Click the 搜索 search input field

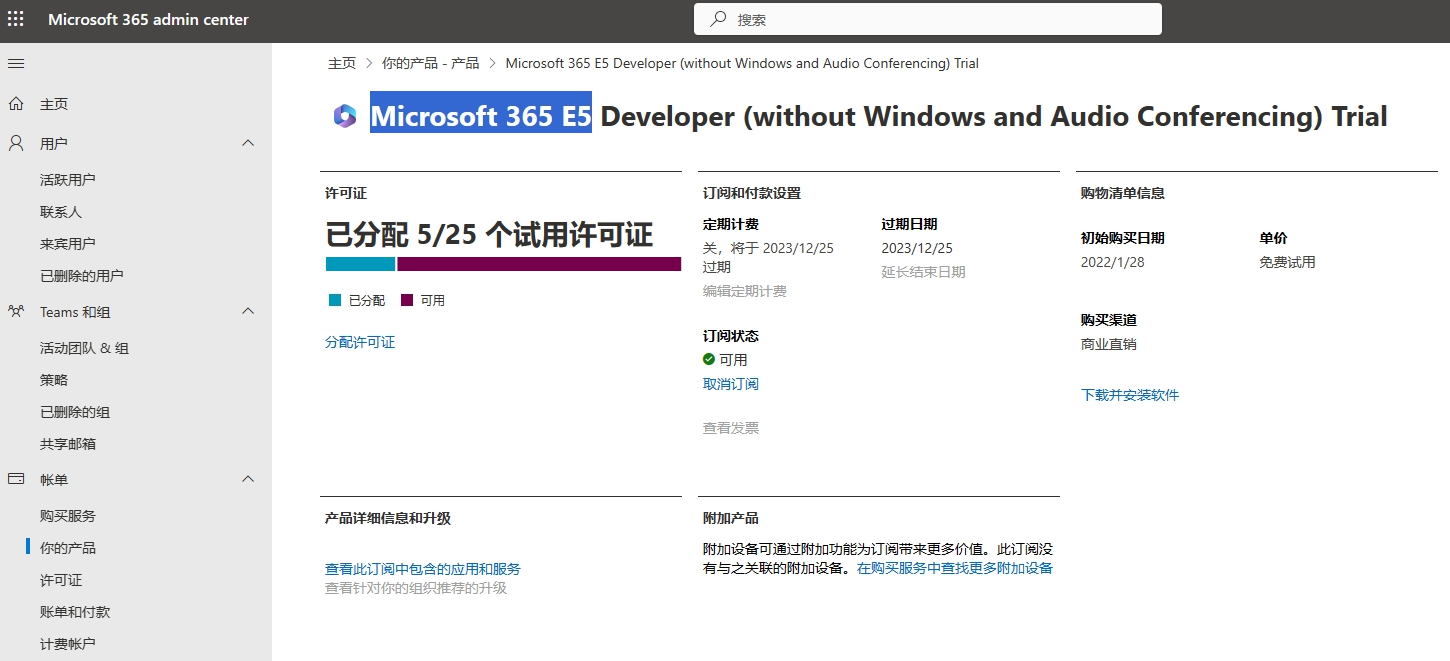pos(928,19)
